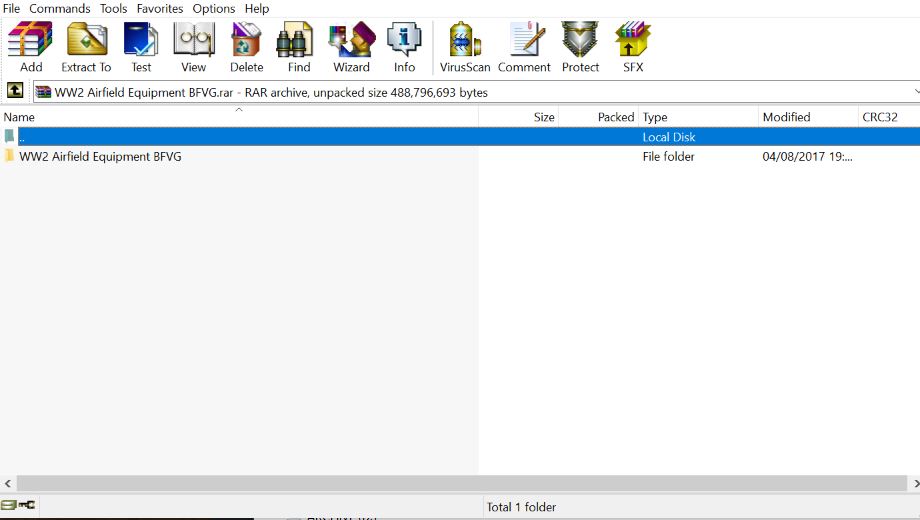Select the parent folder ".." row
Image resolution: width=920 pixels, height=520 pixels.
pyautogui.click(x=460, y=137)
